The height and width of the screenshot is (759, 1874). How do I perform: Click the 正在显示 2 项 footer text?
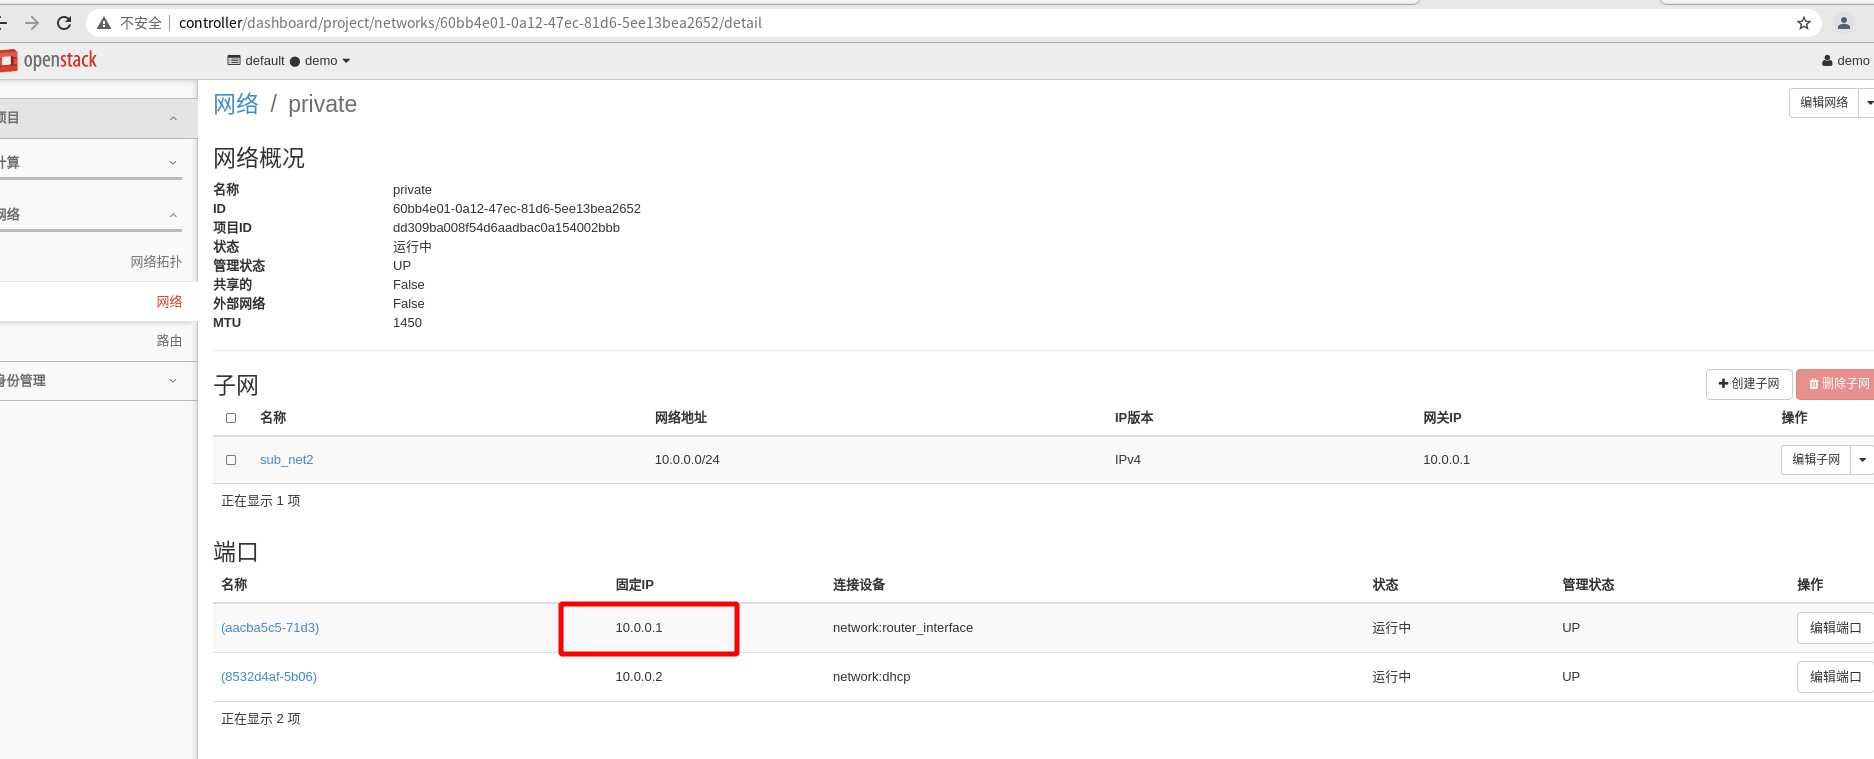coord(261,719)
